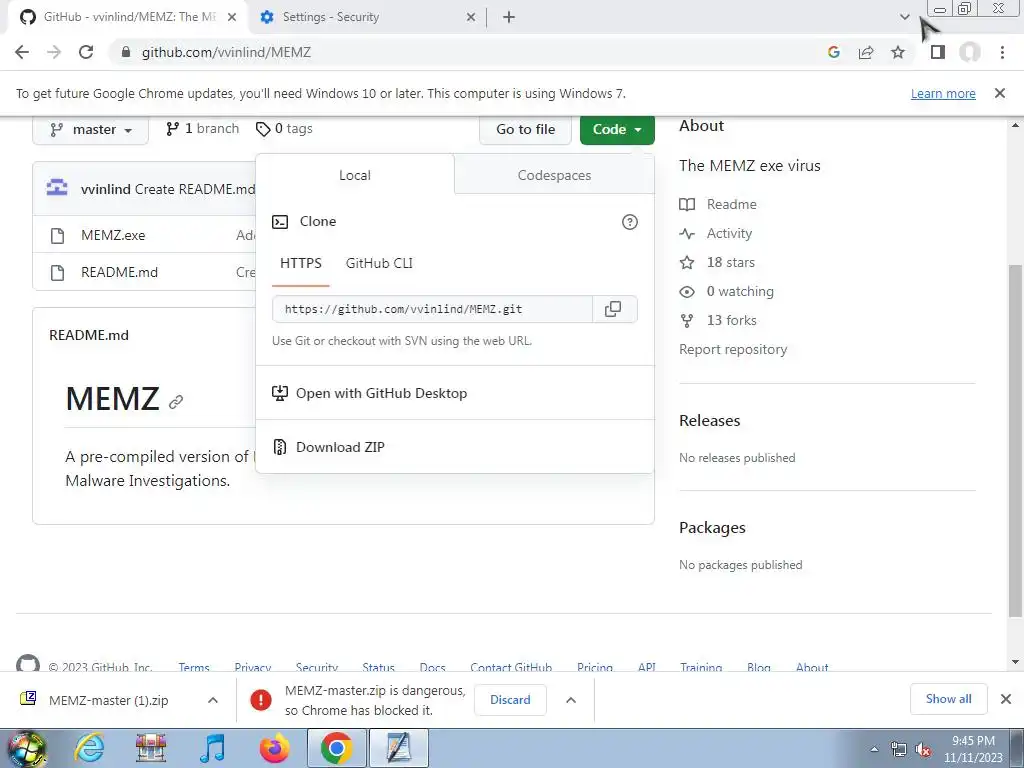This screenshot has width=1024, height=768.
Task: Launch Firefox from the taskbar
Action: point(274,748)
